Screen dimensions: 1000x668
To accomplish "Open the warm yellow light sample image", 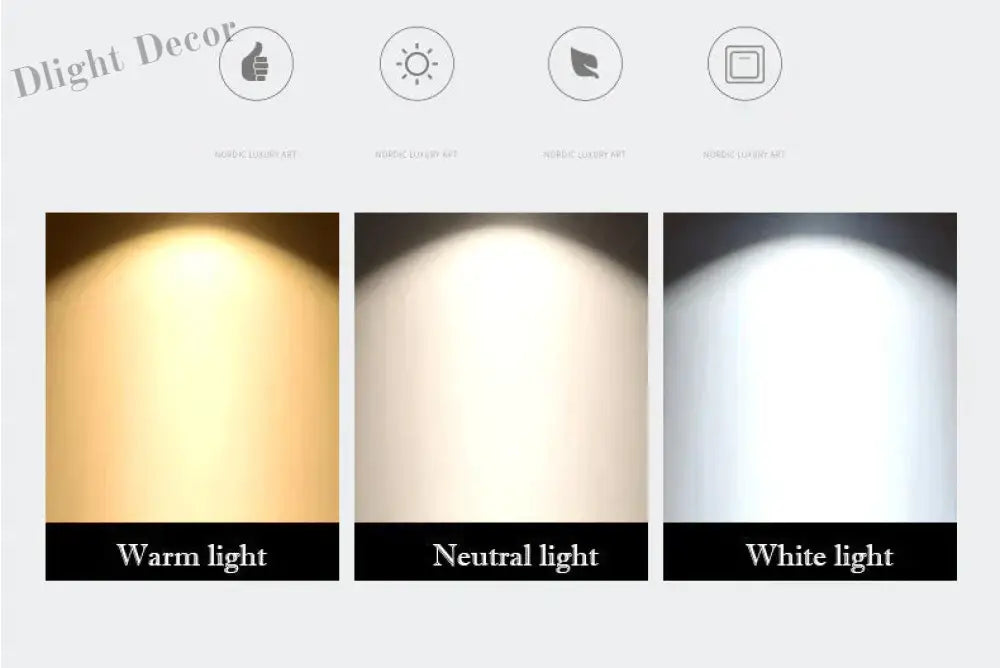I will (193, 367).
